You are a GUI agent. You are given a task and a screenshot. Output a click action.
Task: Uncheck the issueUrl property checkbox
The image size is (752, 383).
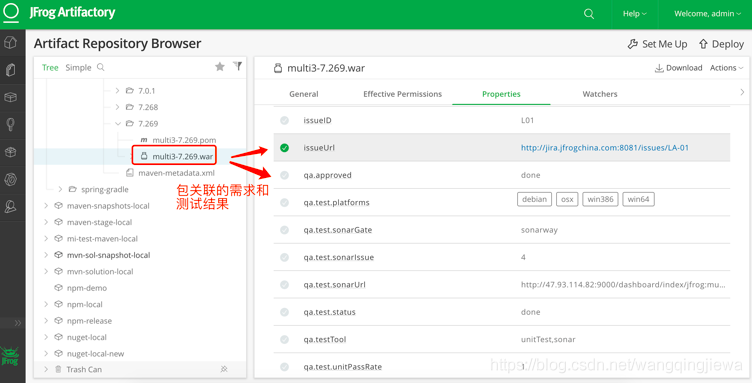(284, 148)
